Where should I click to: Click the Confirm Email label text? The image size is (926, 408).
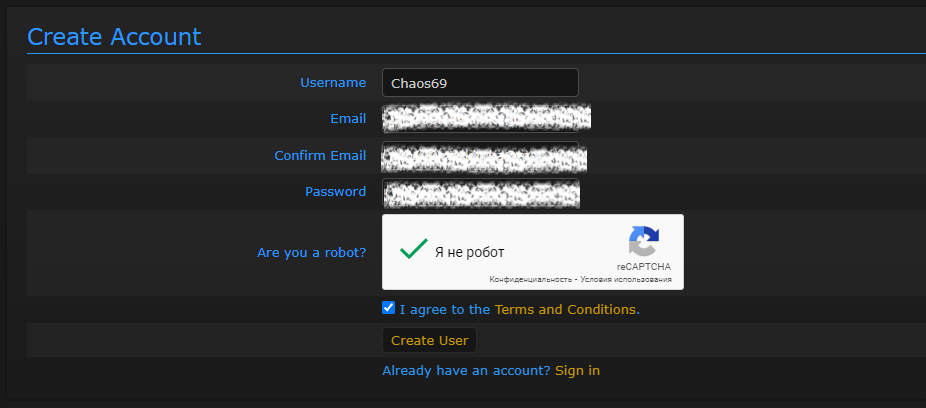[x=320, y=155]
